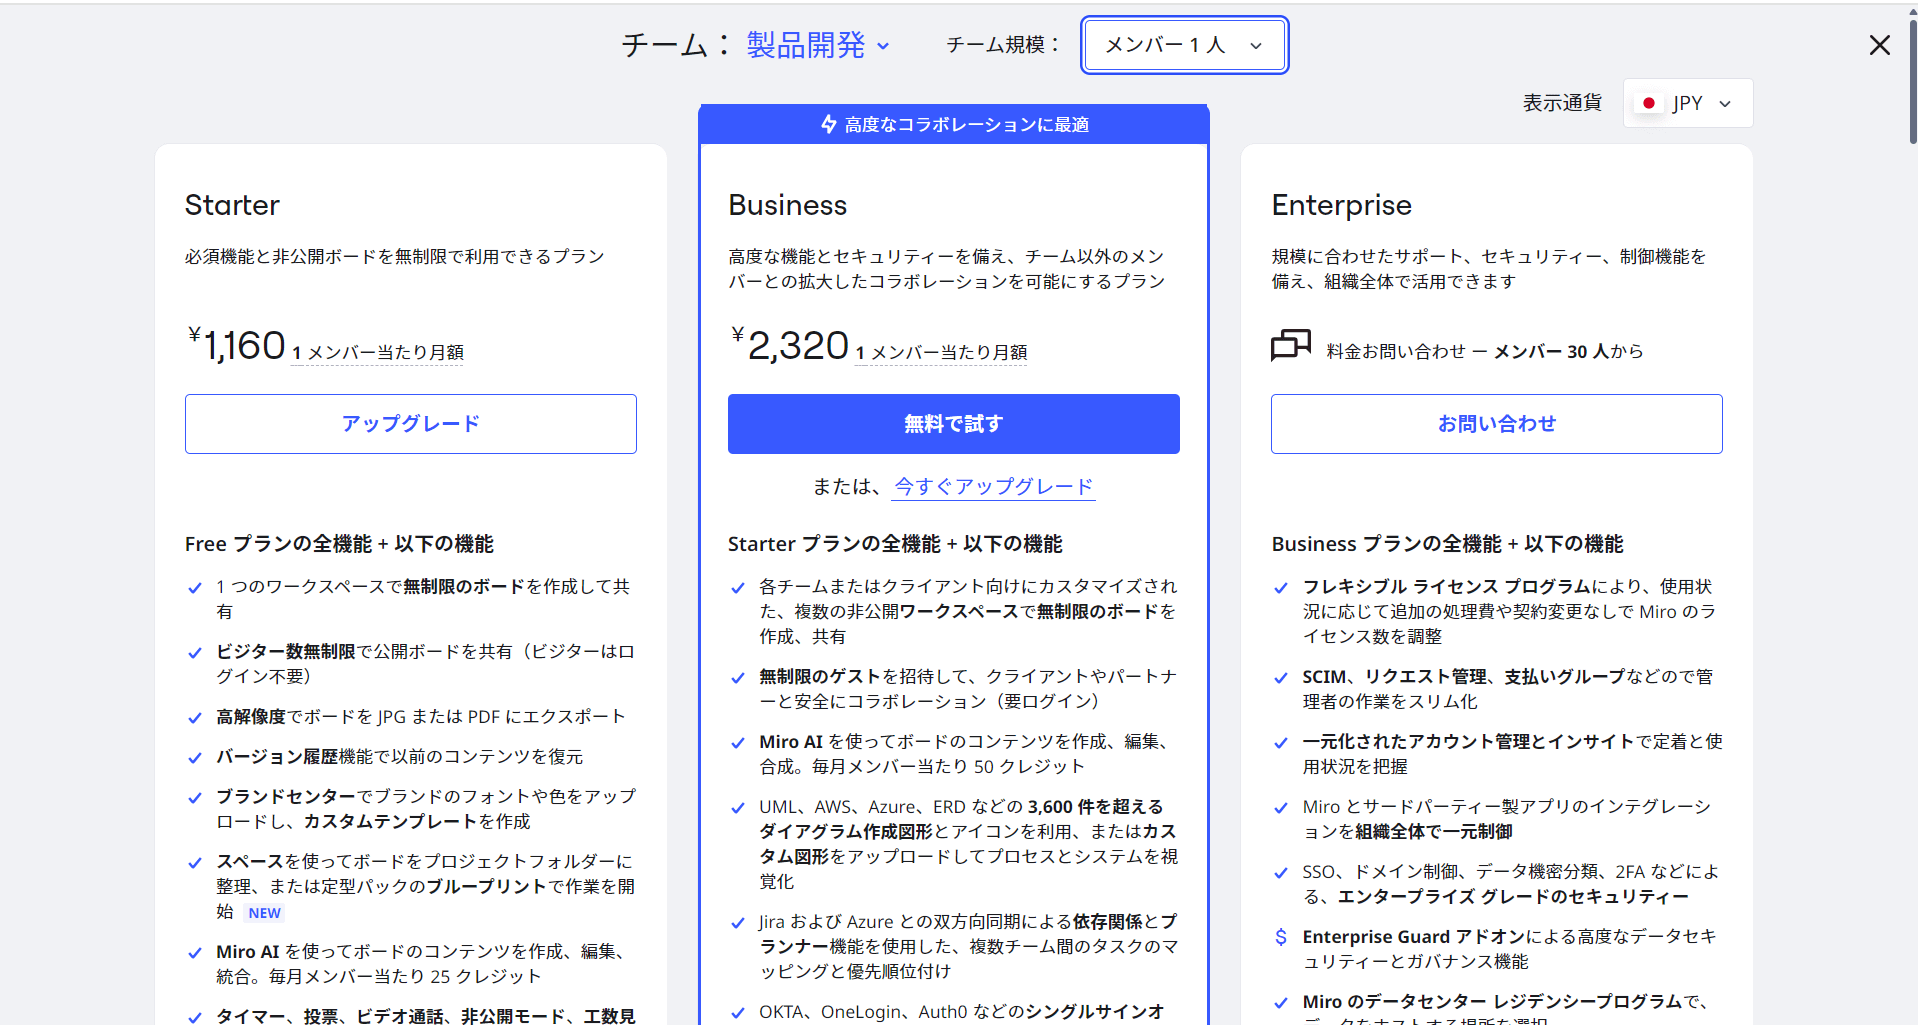Viewport: 1918px width, 1025px height.
Task: Click the 表示通貨 label
Action: point(1562,103)
